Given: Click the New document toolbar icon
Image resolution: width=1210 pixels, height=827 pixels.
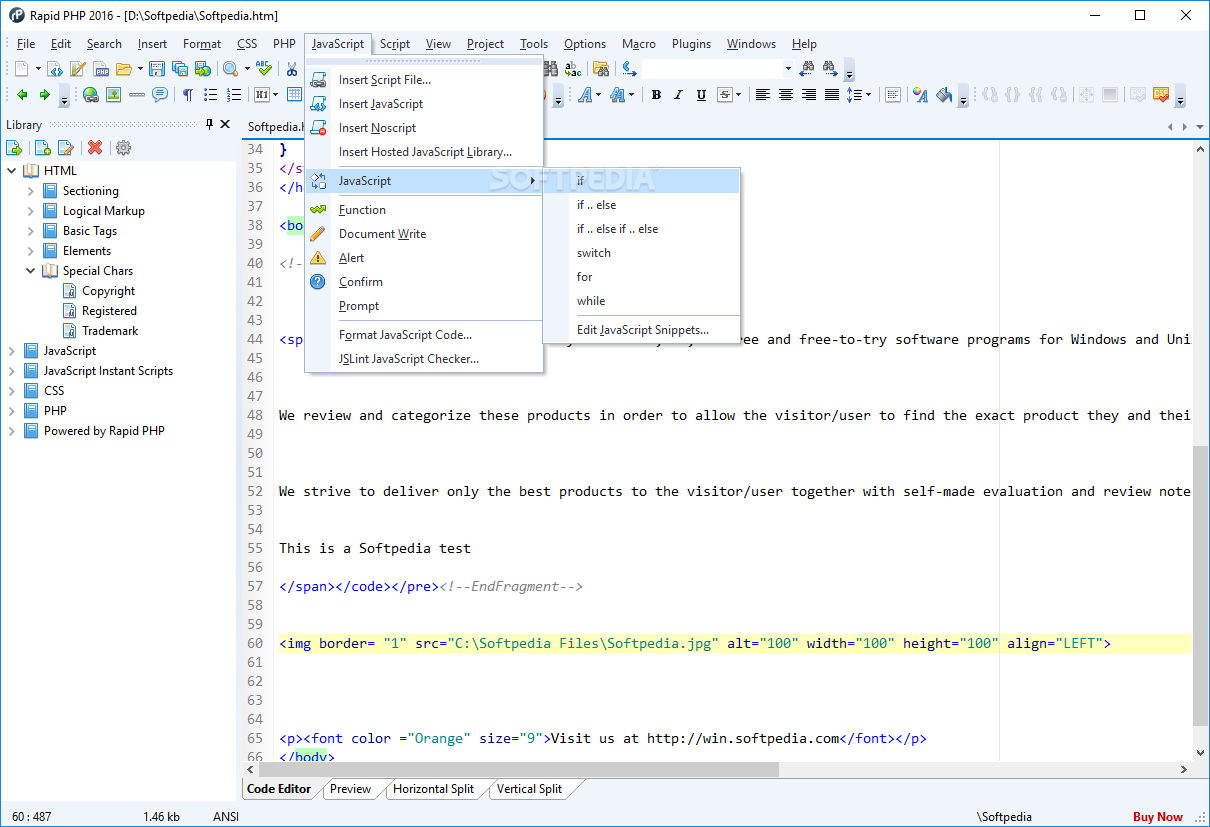Looking at the screenshot, I should 23,69.
